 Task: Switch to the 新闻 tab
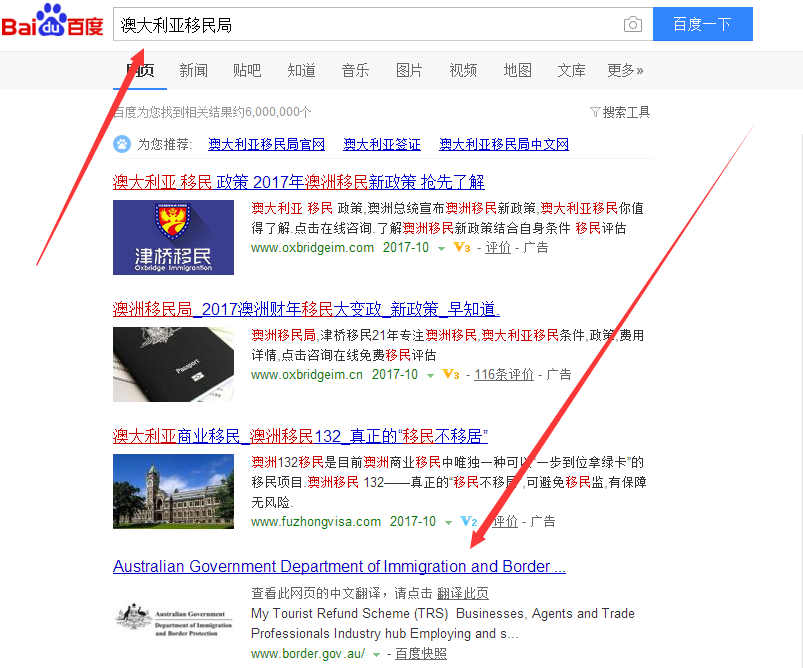coord(194,70)
